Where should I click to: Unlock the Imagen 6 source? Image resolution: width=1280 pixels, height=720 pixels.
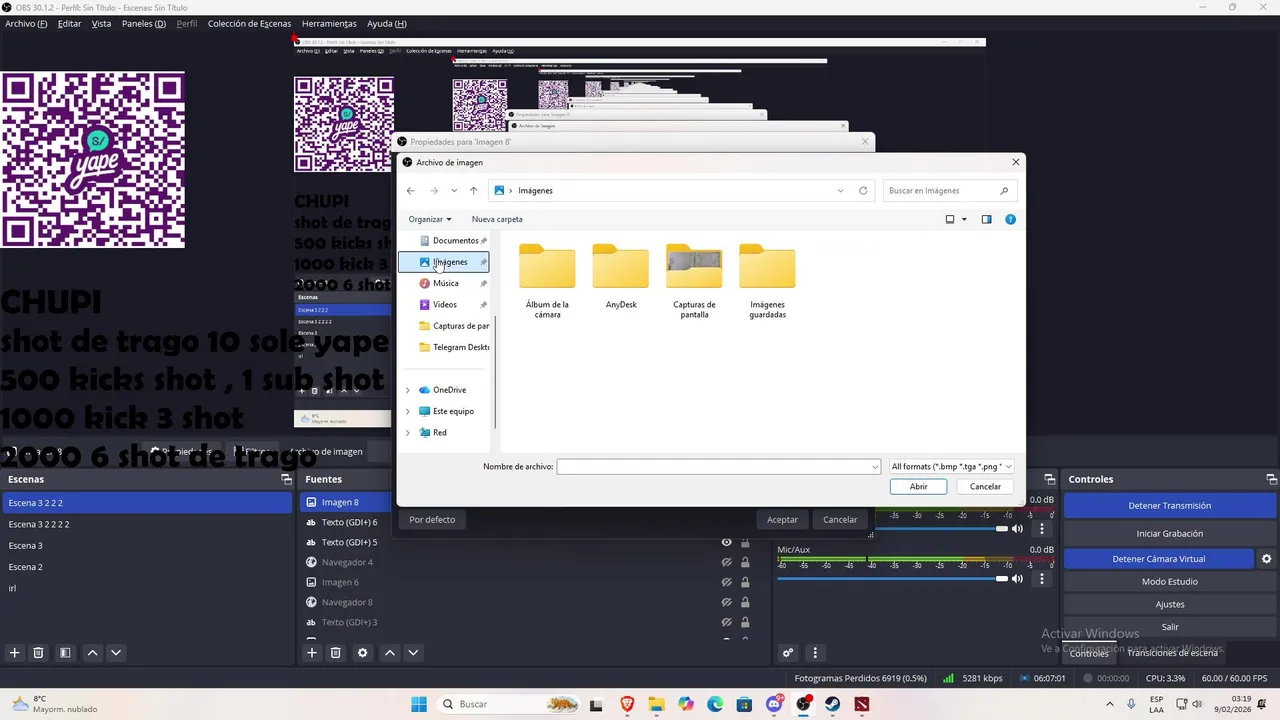point(745,582)
